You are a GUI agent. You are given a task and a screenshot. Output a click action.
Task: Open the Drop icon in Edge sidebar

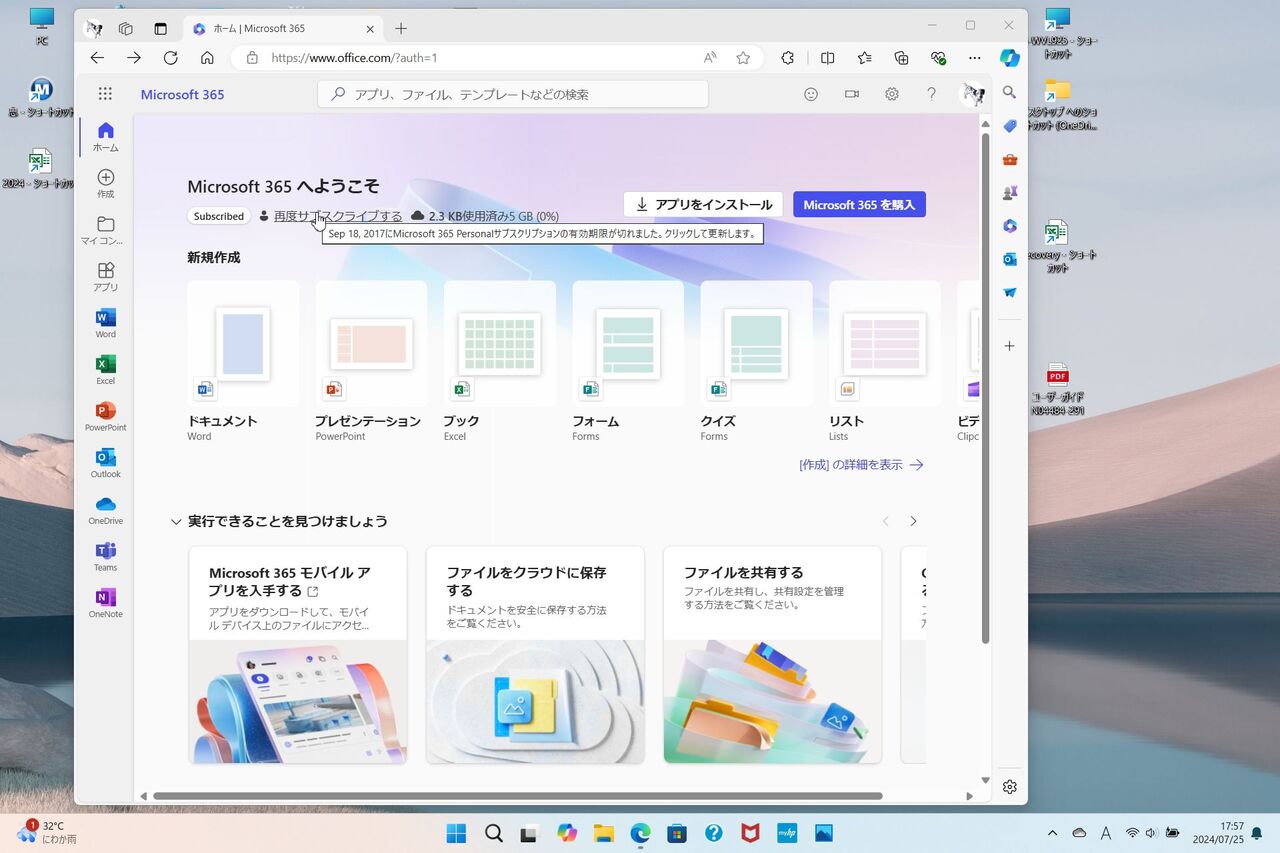click(1010, 293)
